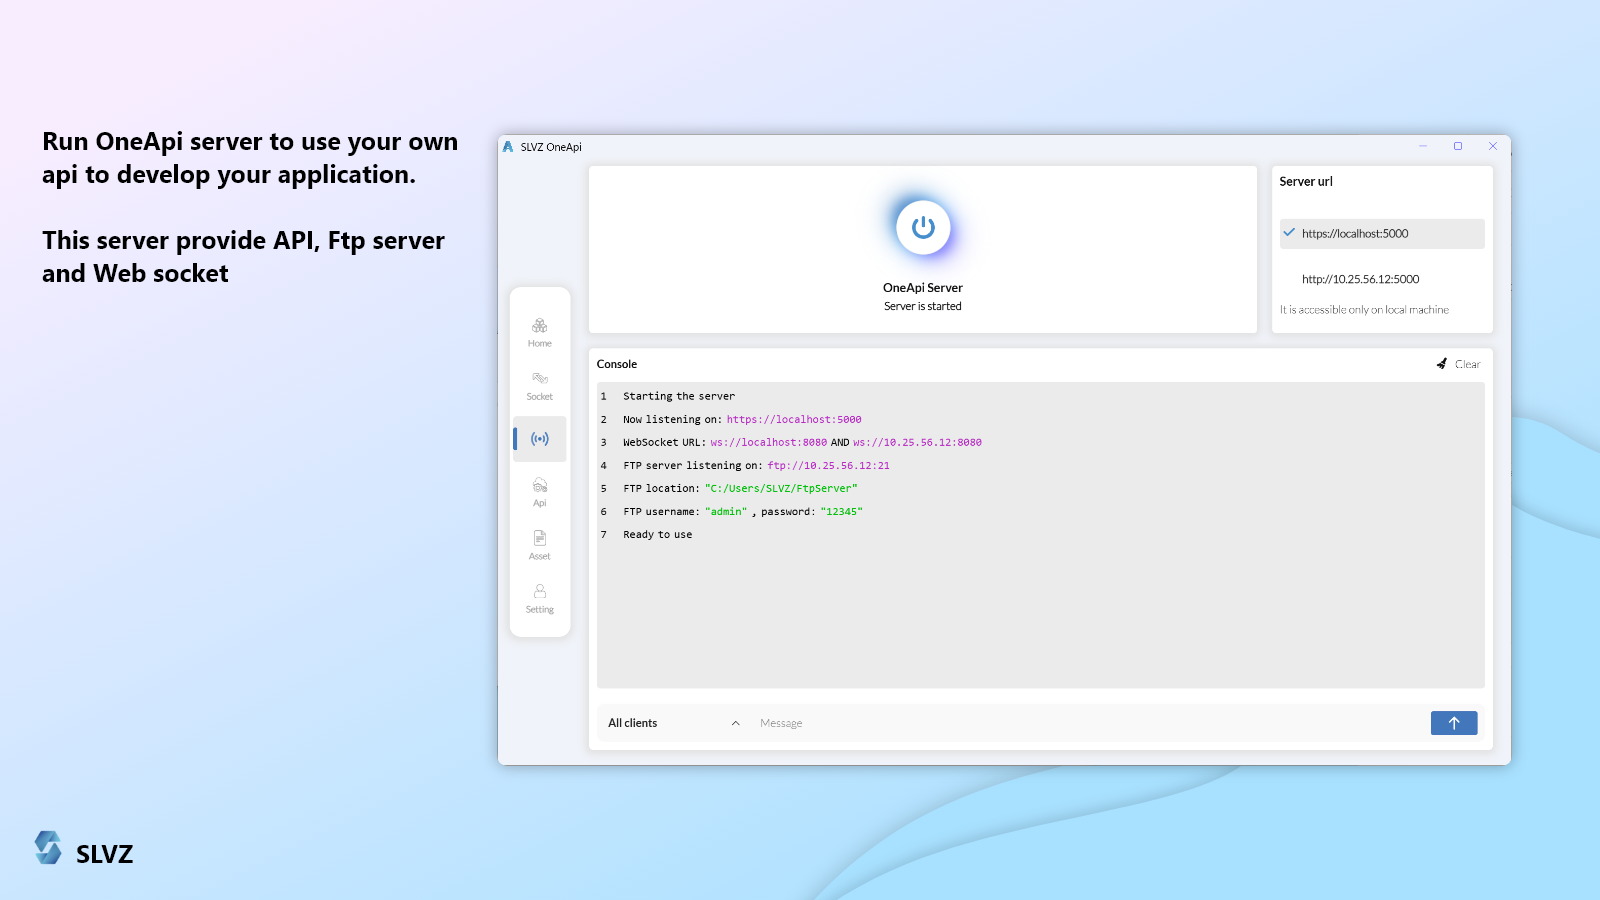Open the Asset sidebar section

click(x=539, y=545)
